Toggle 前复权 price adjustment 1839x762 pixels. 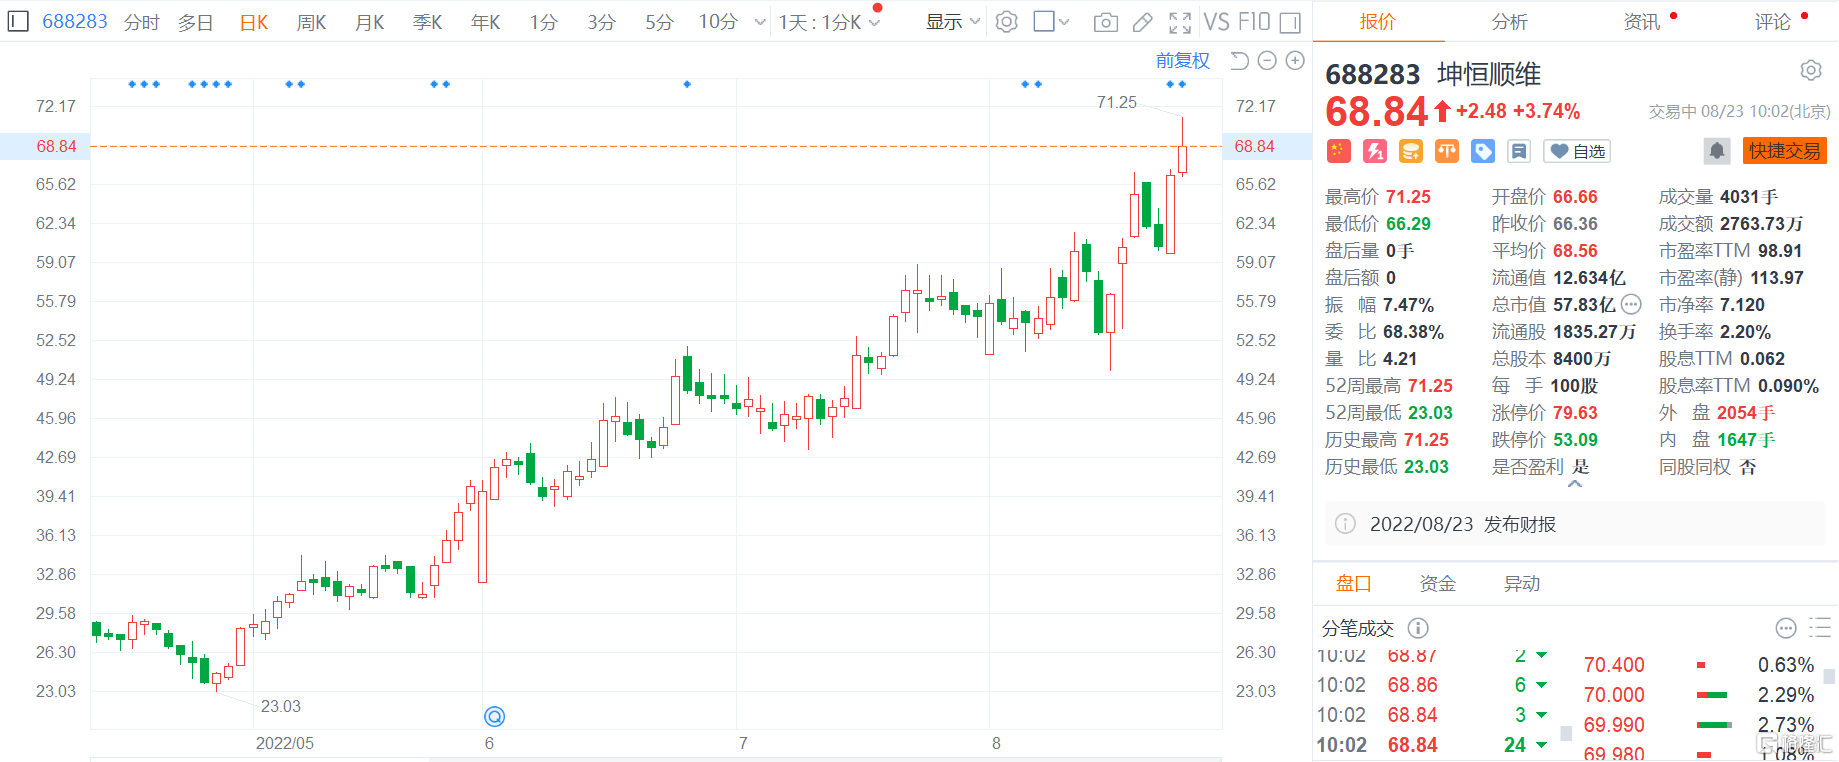[x=1183, y=61]
